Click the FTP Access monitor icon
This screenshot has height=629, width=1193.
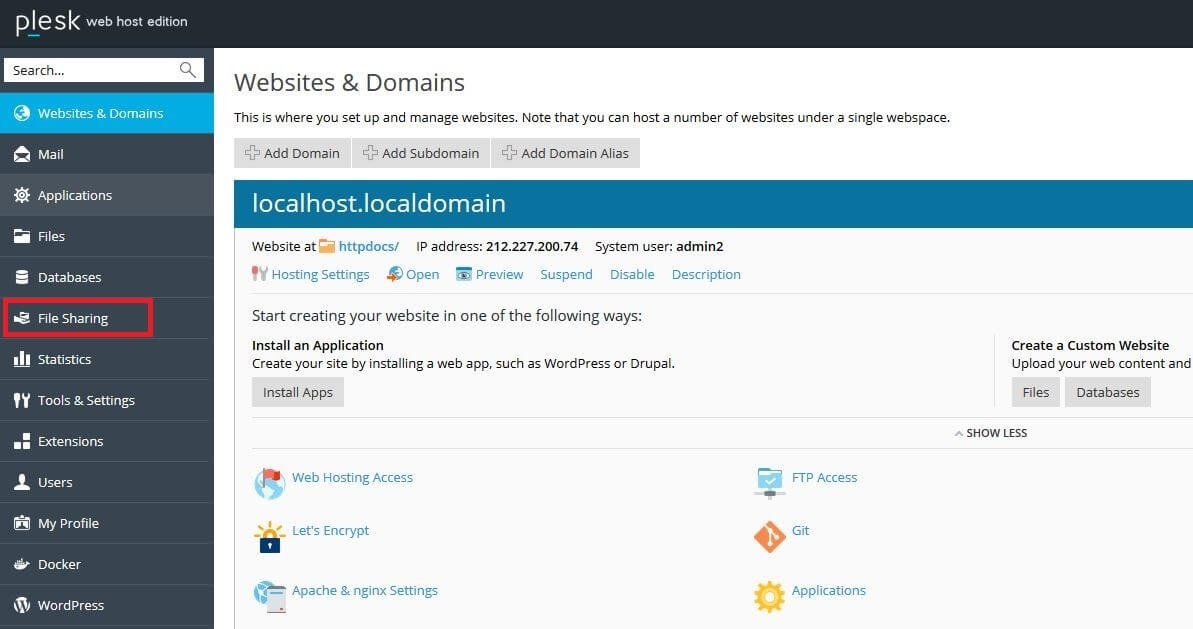[769, 483]
